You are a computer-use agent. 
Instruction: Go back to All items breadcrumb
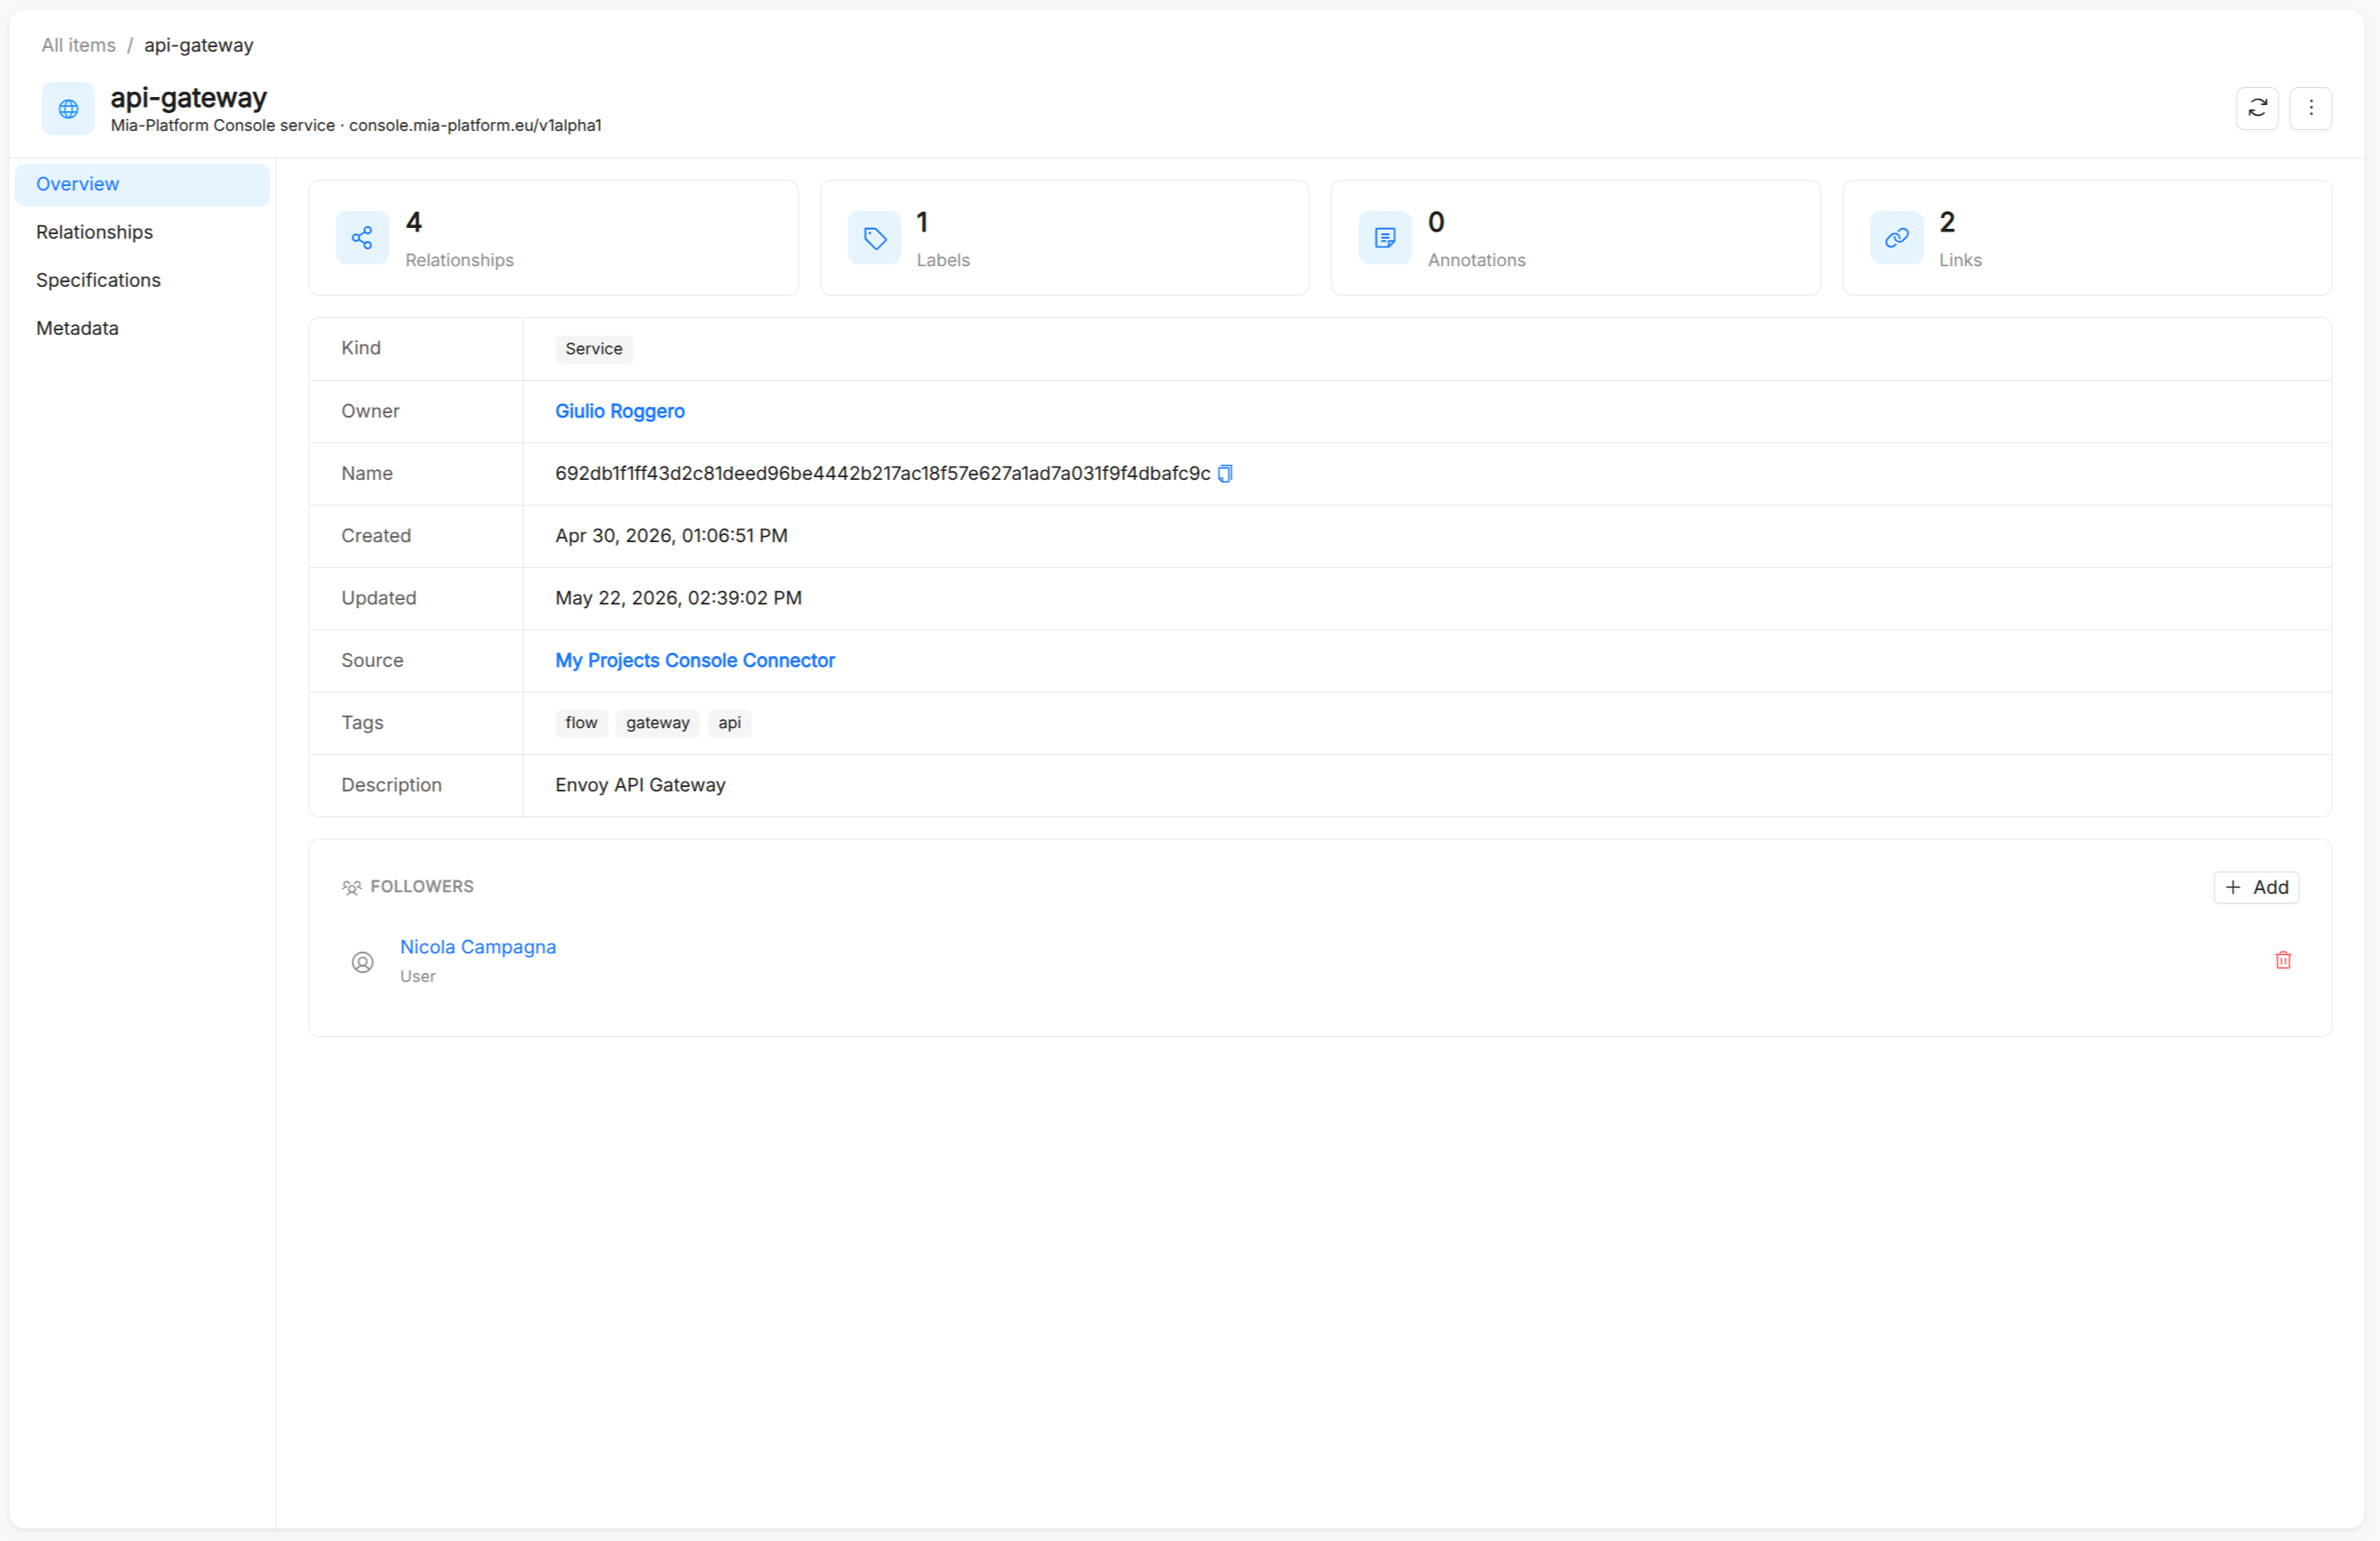click(78, 45)
